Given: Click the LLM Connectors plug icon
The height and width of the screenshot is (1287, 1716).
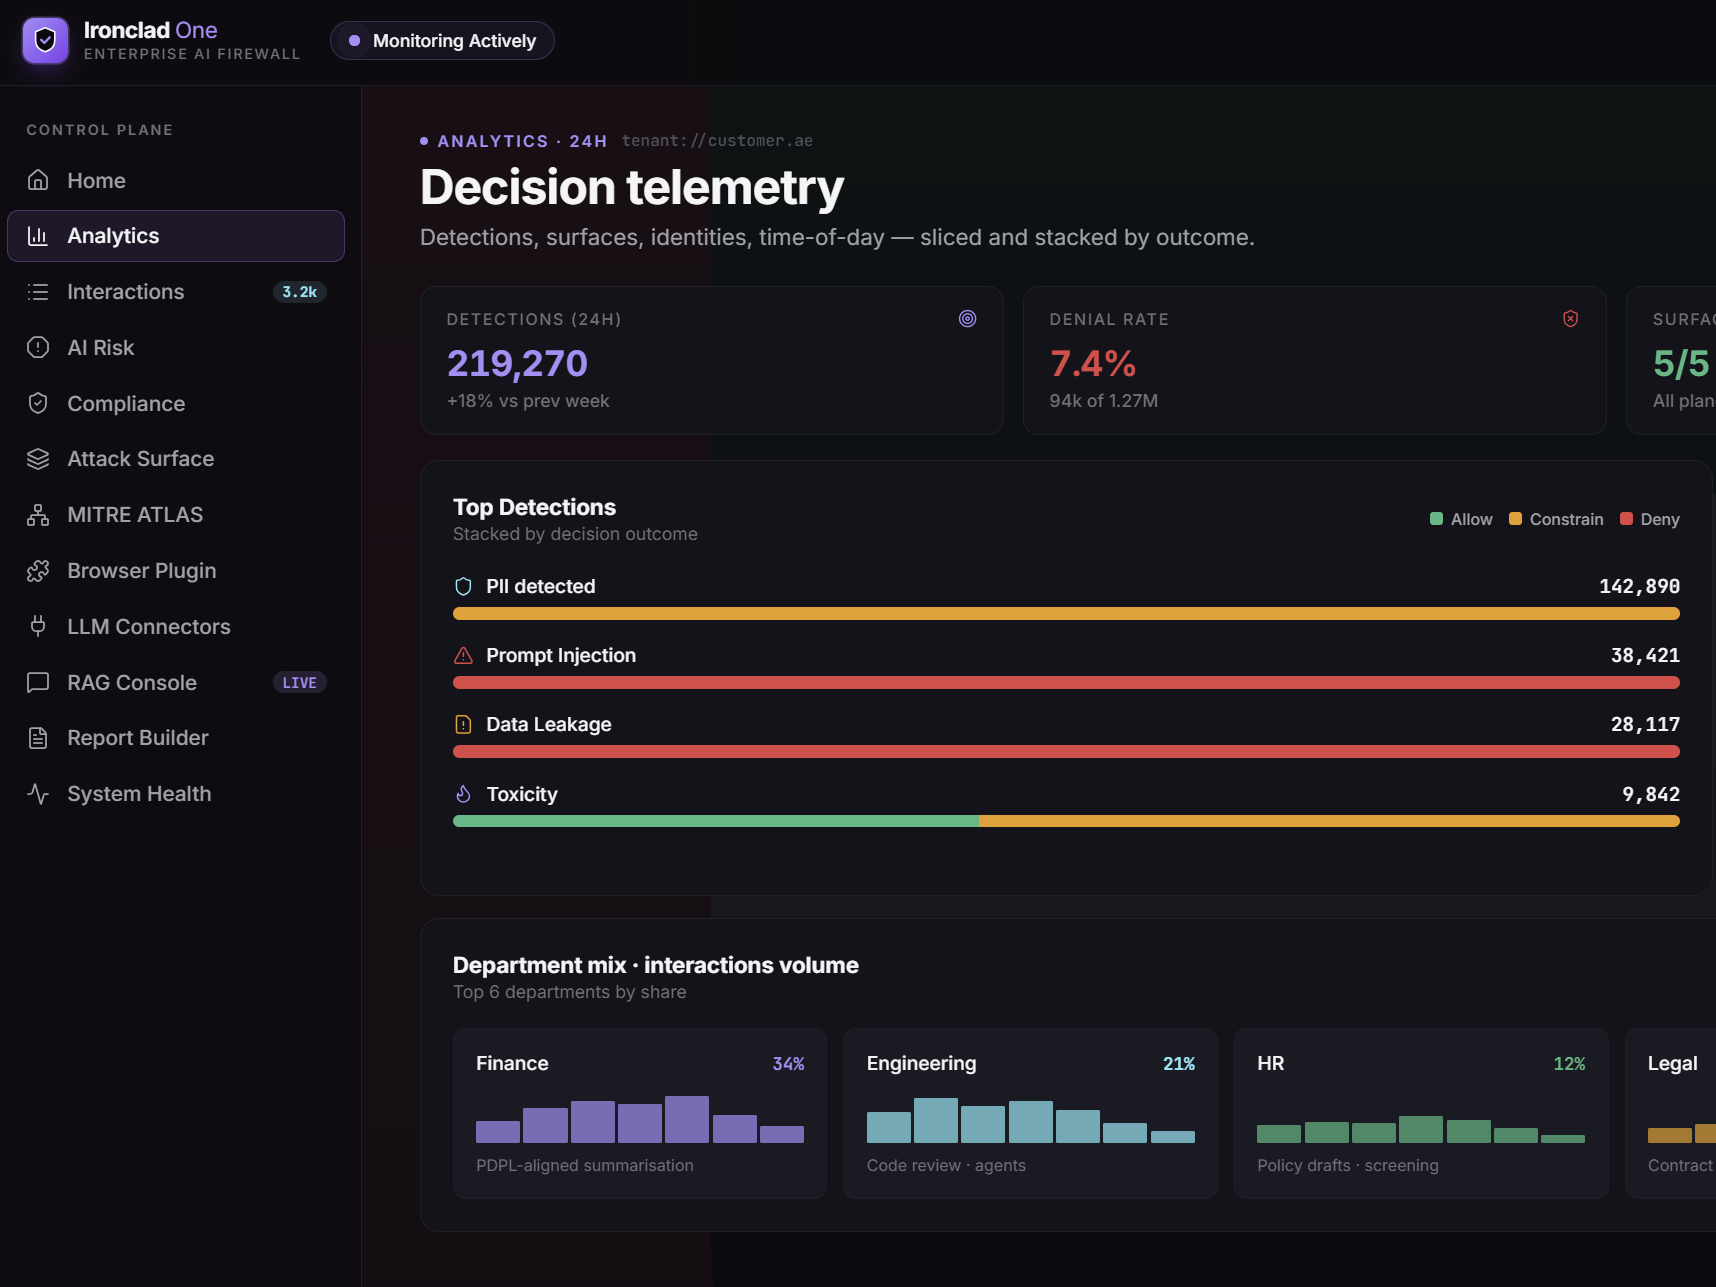Looking at the screenshot, I should [38, 626].
